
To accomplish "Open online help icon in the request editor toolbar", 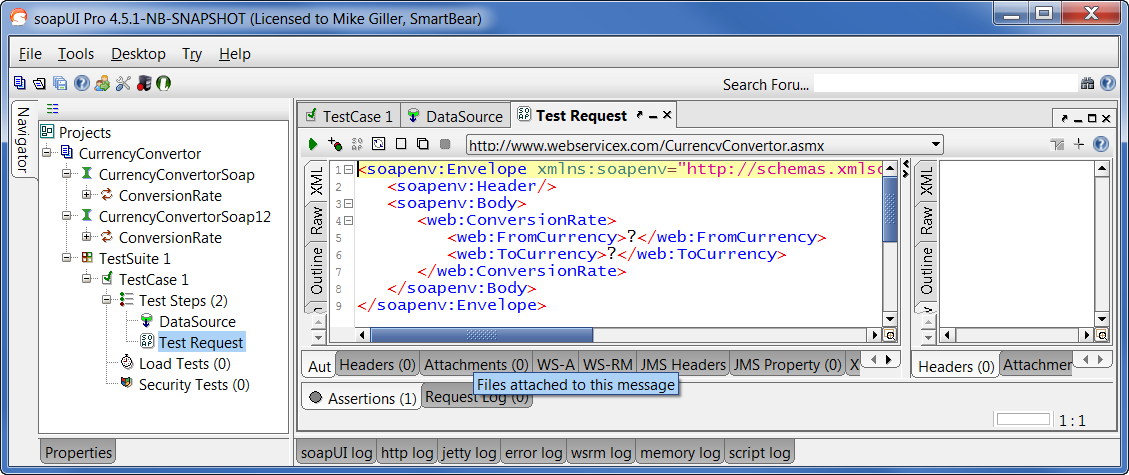I will pos(1100,144).
